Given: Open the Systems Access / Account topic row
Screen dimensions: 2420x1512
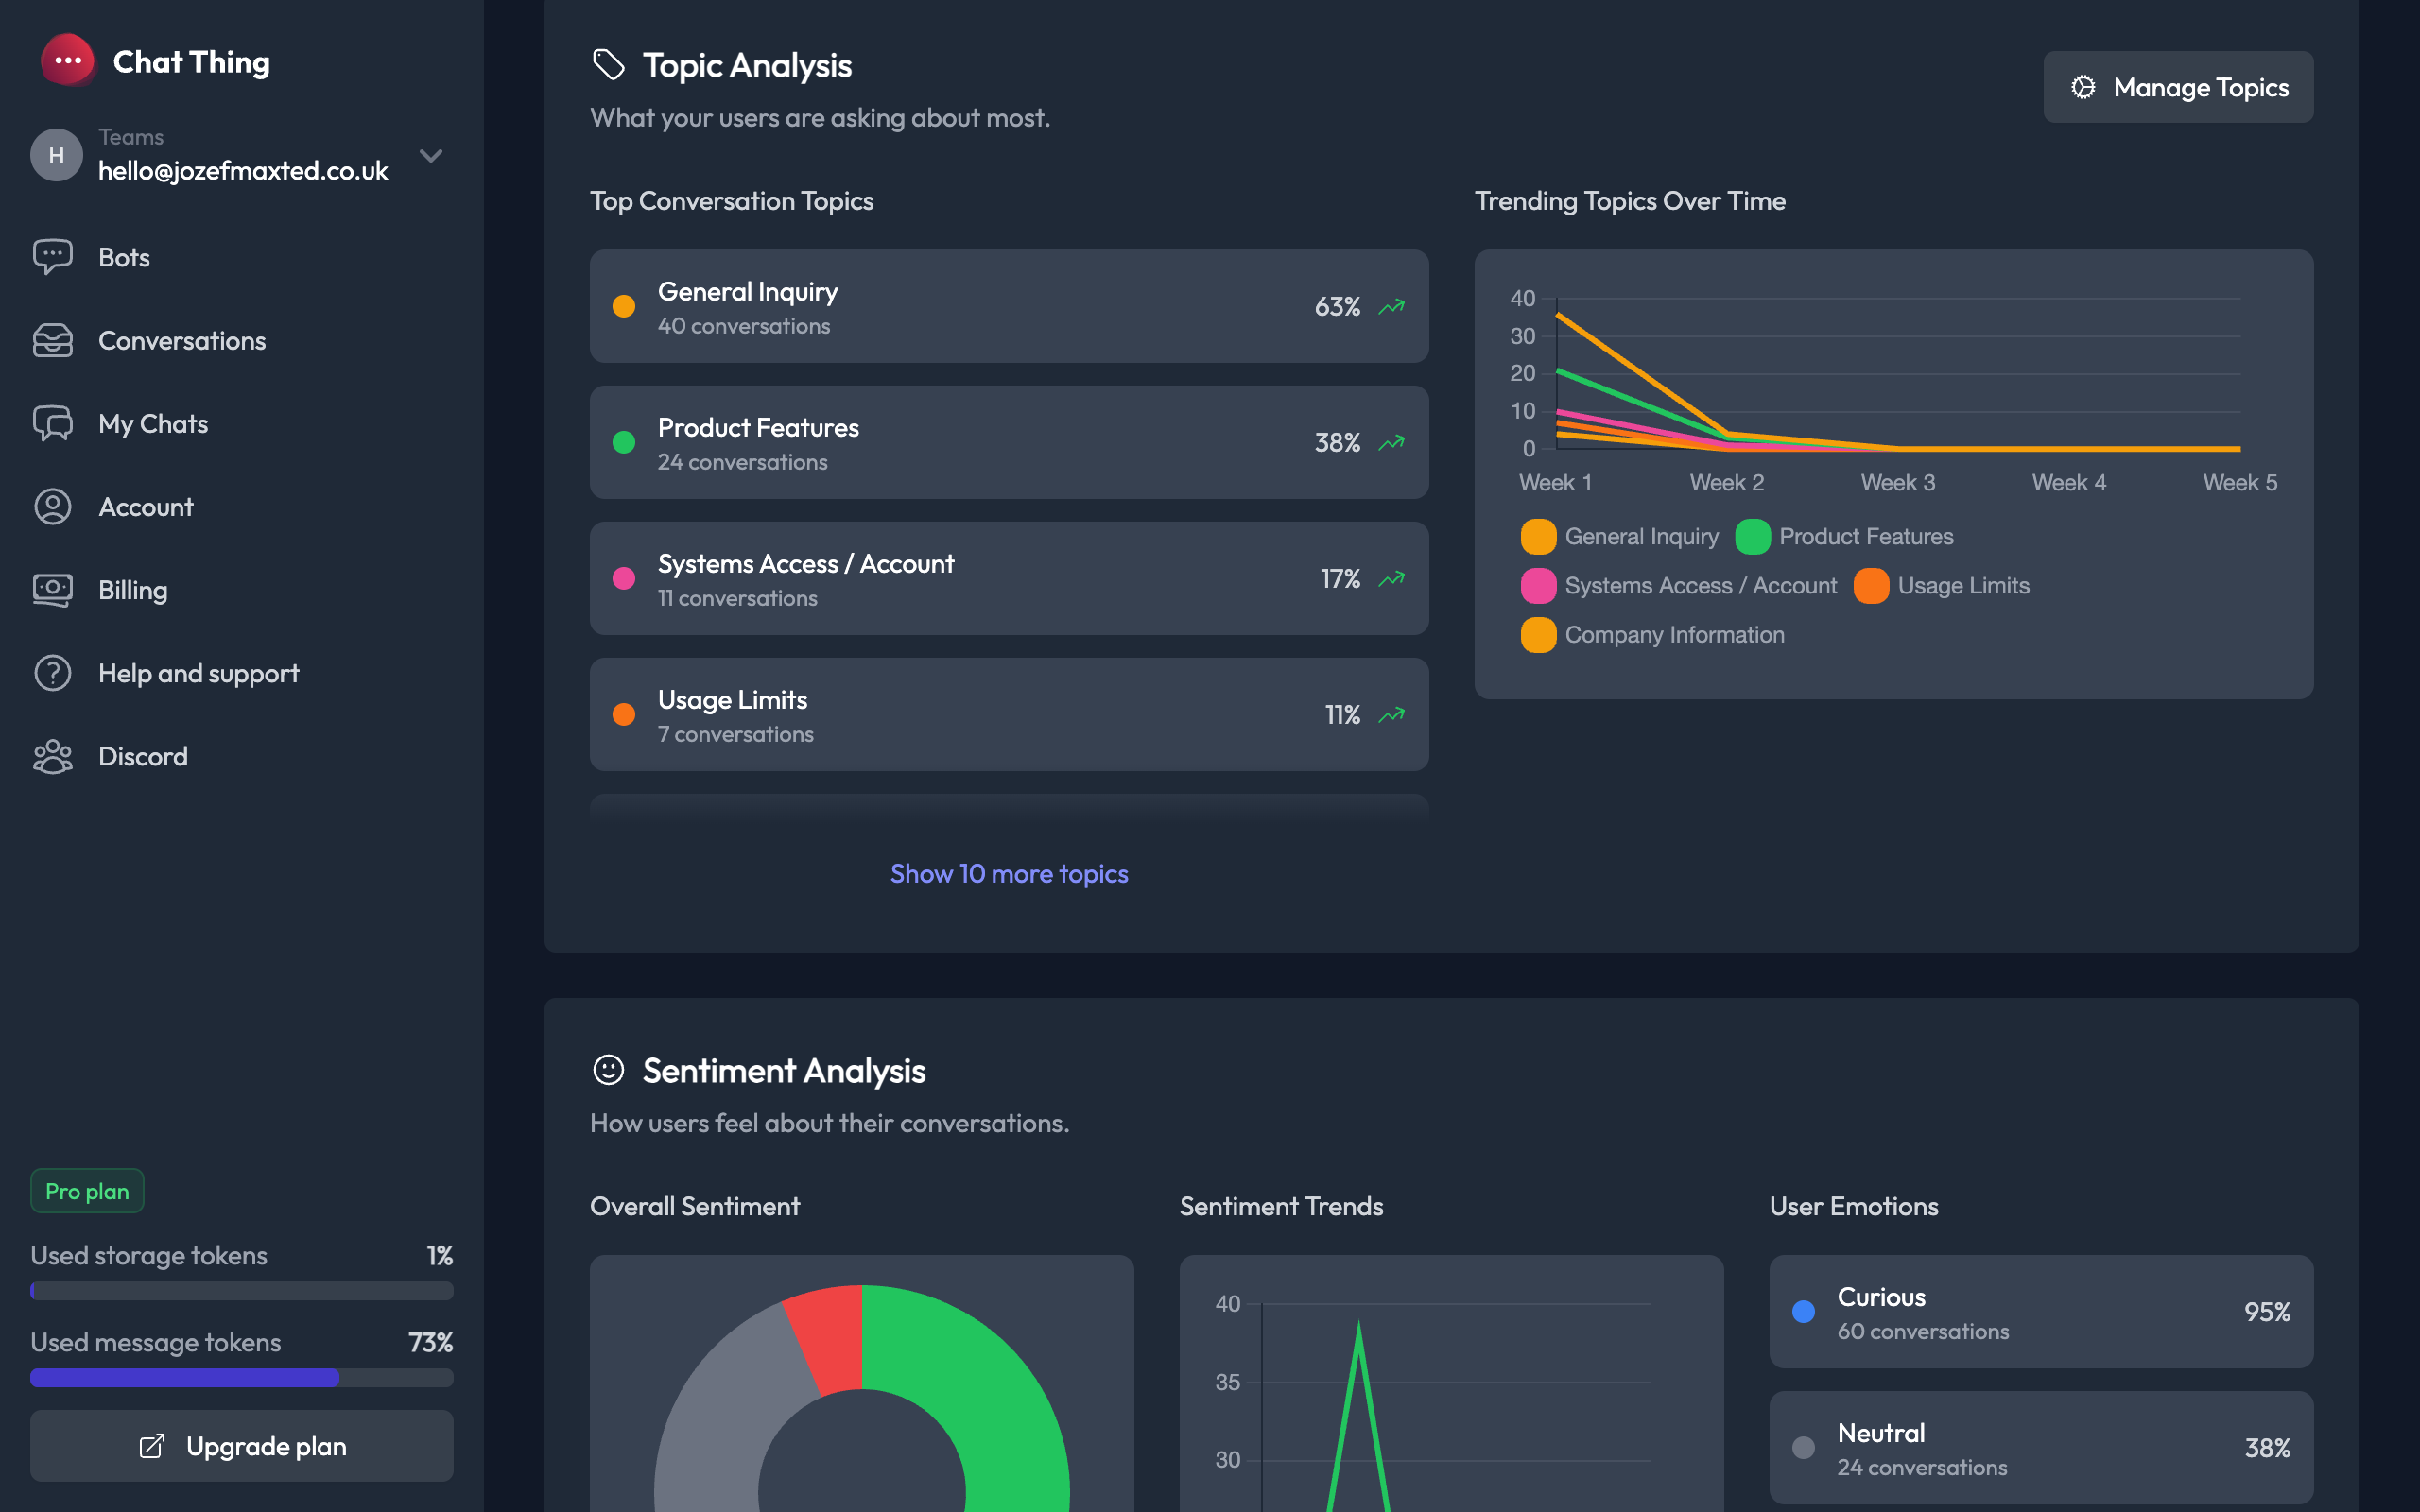Looking at the screenshot, I should pyautogui.click(x=1008, y=578).
